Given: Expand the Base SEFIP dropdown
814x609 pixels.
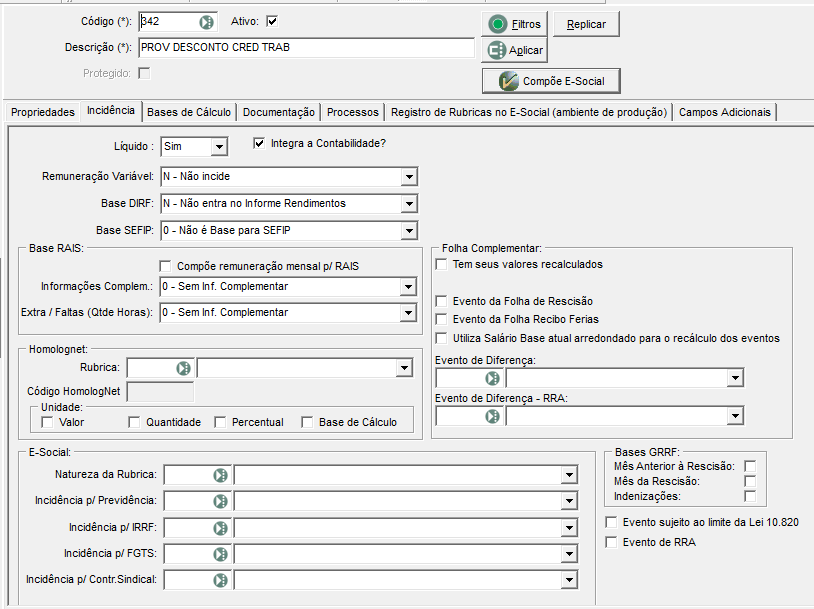Looking at the screenshot, I should coord(409,231).
